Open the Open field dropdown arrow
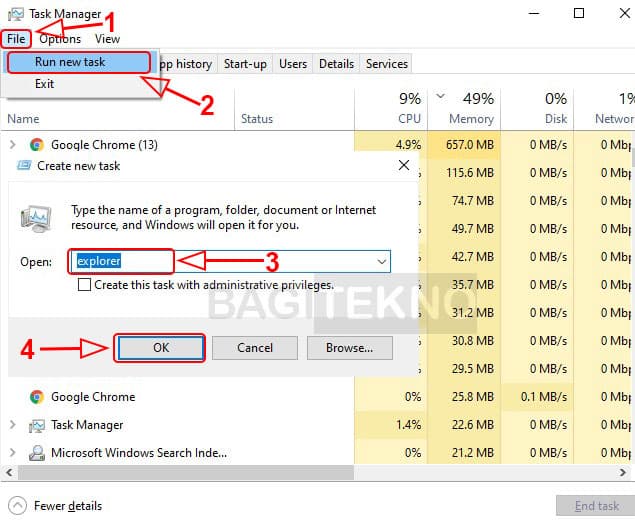The width and height of the screenshot is (635, 530). pos(381,262)
